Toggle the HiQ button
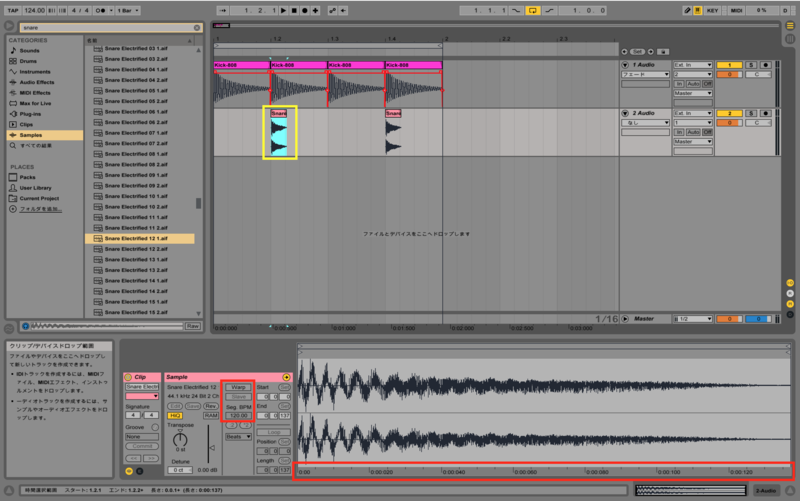800x501 pixels. tap(175, 416)
